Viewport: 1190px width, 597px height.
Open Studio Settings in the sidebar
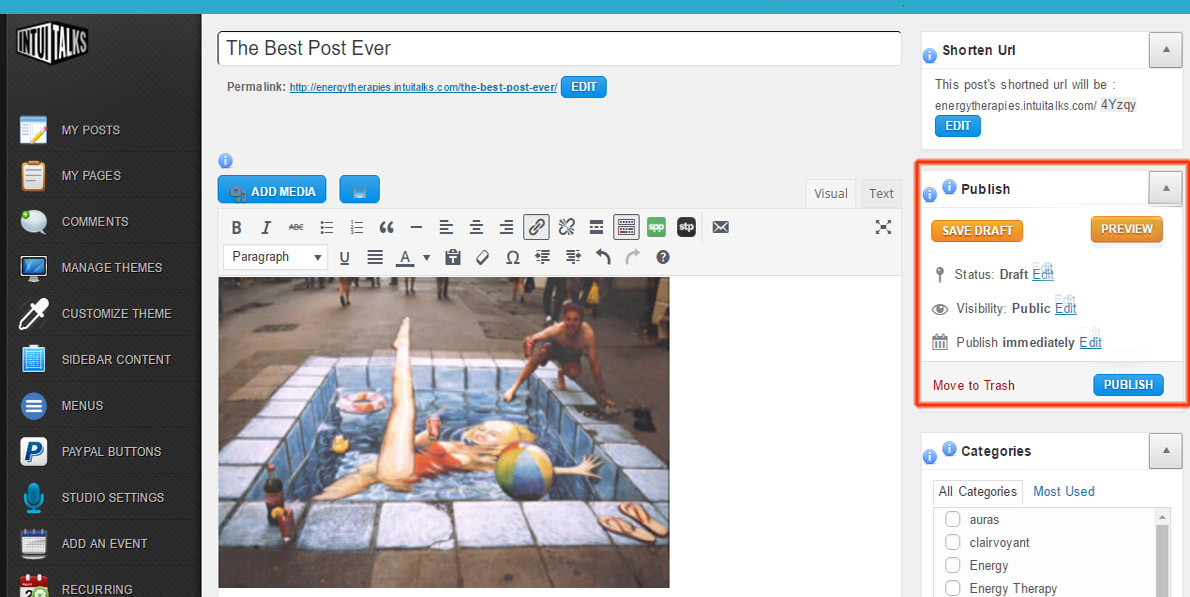[x=112, y=498]
